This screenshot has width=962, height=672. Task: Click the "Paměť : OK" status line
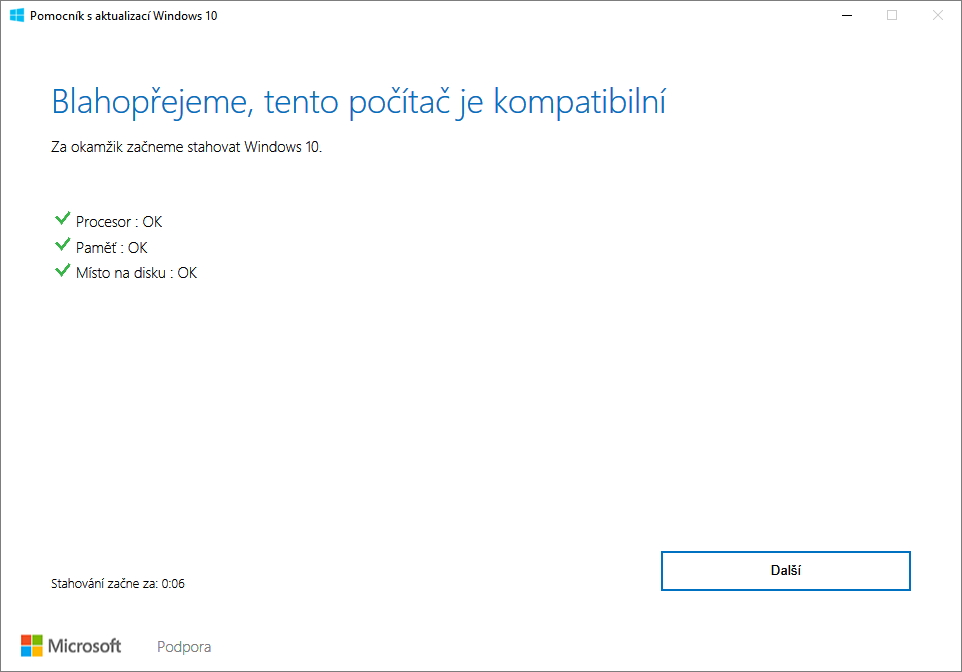click(112, 247)
